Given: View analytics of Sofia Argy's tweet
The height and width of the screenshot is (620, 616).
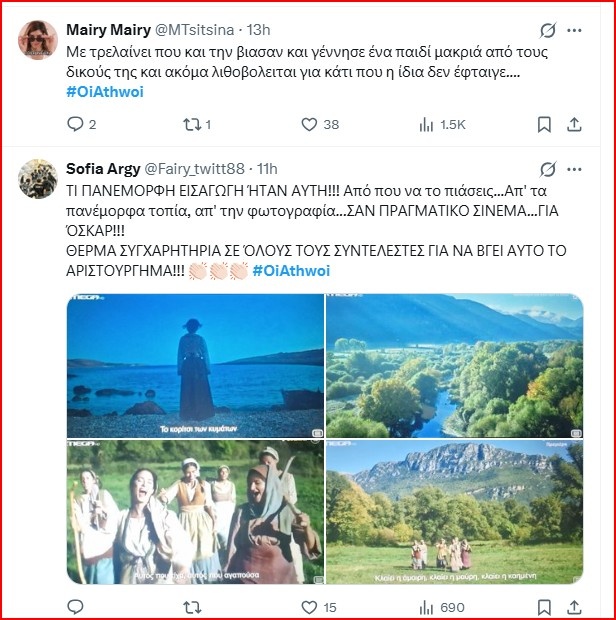Looking at the screenshot, I should pyautogui.click(x=427, y=607).
